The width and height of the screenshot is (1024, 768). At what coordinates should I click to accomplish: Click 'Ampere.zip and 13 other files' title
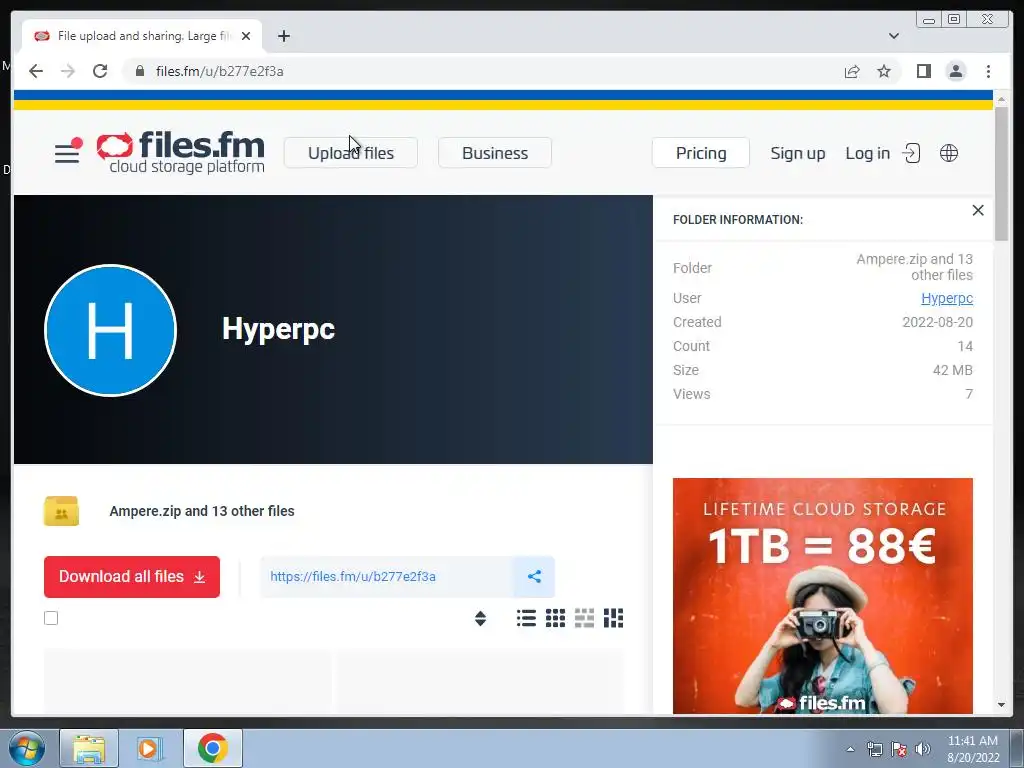point(202,511)
